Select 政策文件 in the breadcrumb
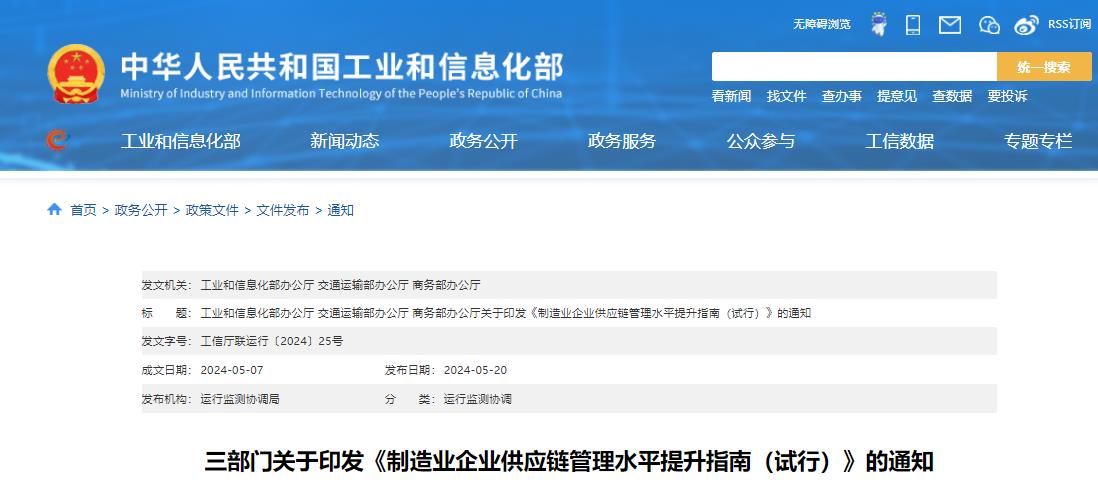Image resolution: width=1098 pixels, height=501 pixels. point(212,210)
